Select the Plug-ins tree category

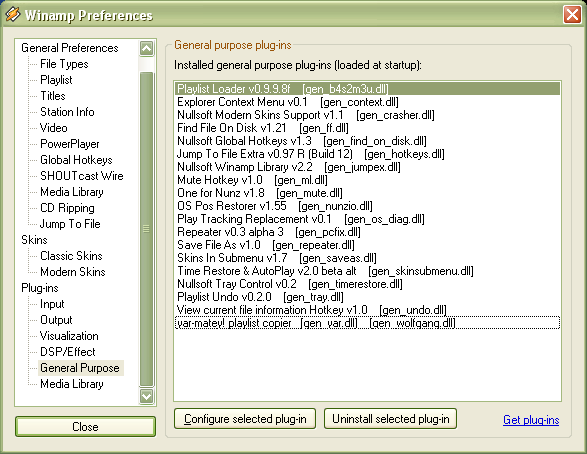[40, 288]
